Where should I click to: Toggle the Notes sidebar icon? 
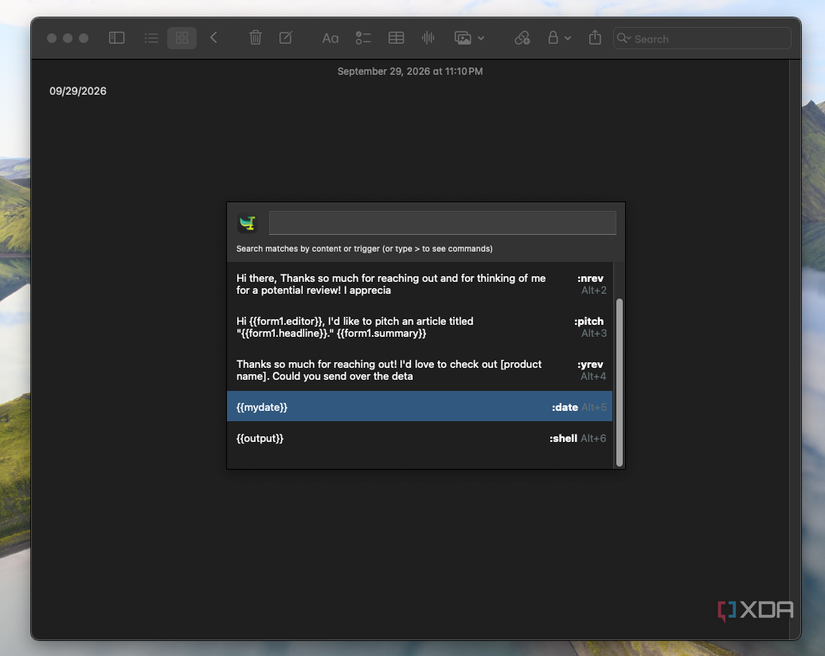click(x=116, y=38)
